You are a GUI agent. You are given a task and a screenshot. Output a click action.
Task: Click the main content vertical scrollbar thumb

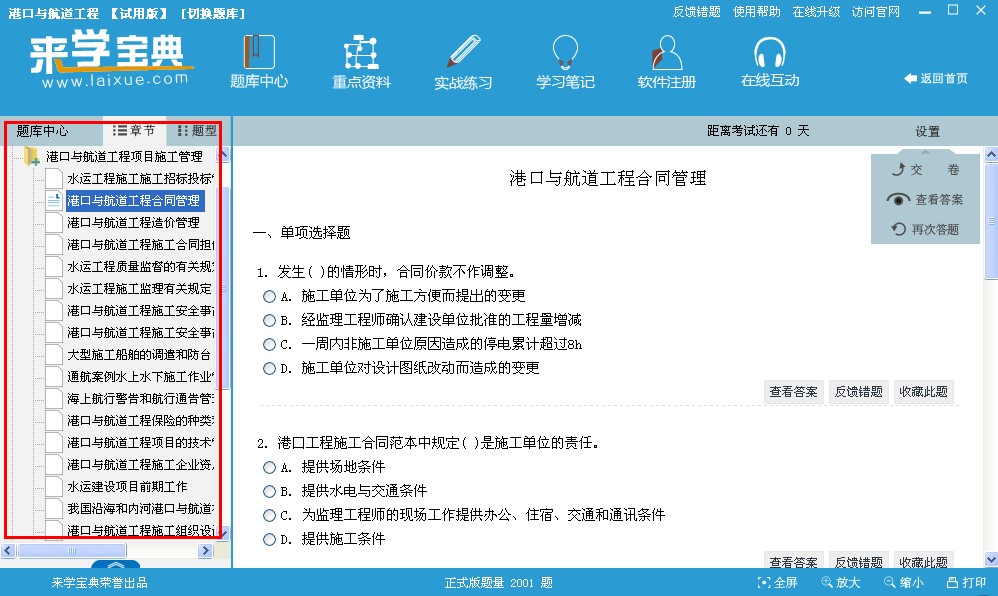[991, 220]
